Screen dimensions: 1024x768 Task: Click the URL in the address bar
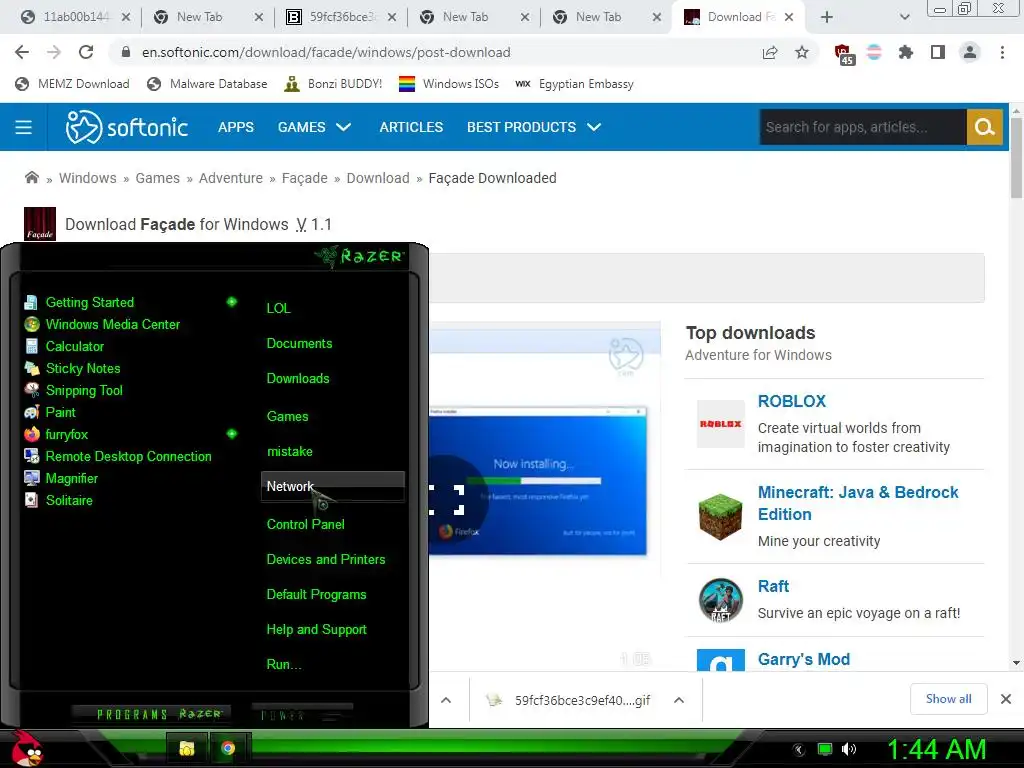326,52
